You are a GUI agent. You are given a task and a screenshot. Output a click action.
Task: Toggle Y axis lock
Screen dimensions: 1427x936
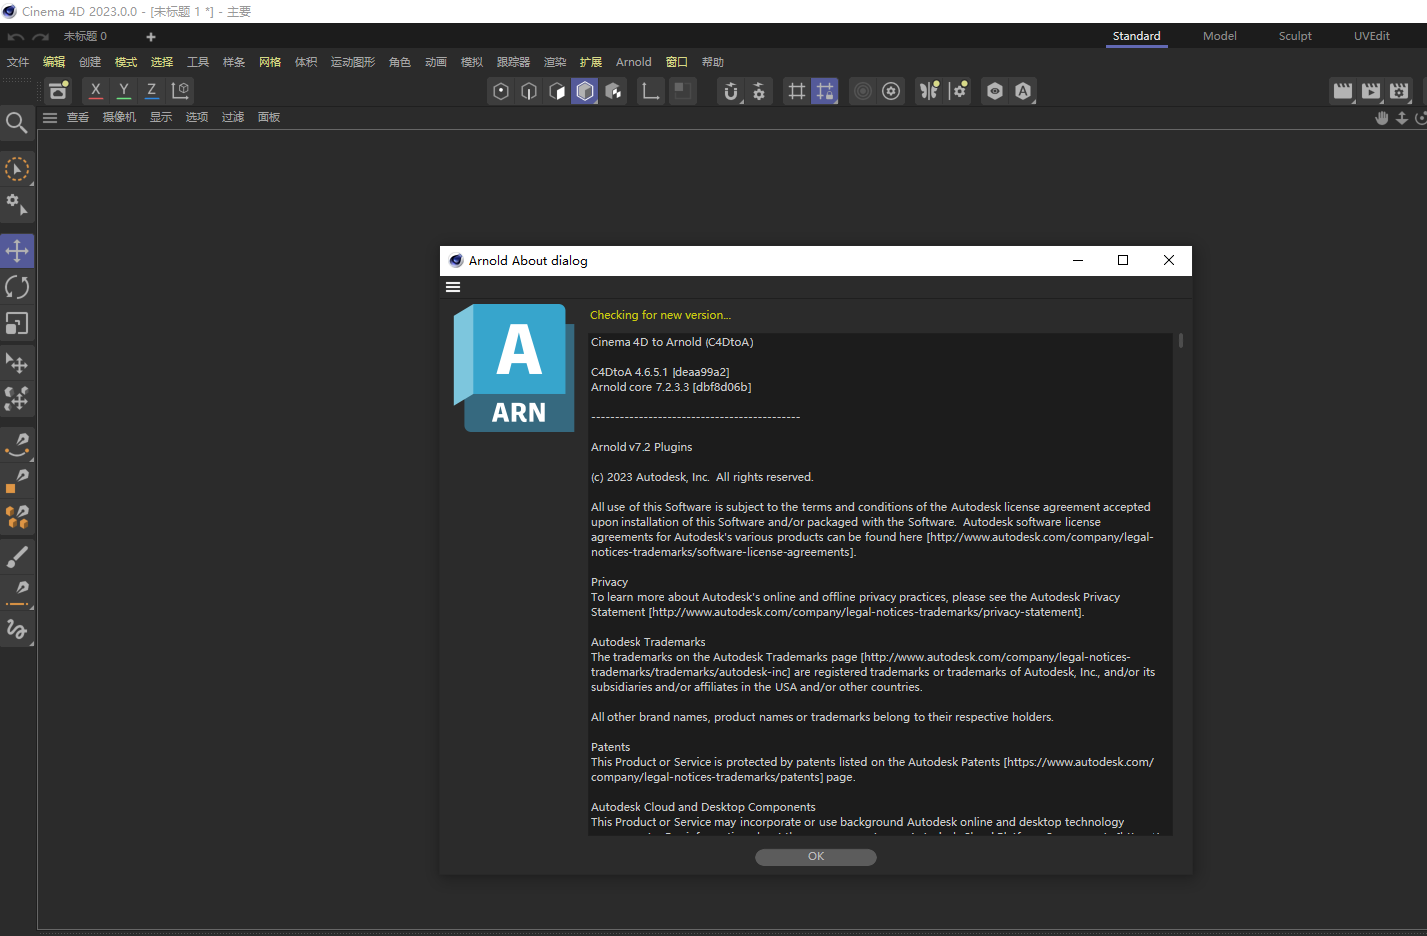tap(123, 90)
